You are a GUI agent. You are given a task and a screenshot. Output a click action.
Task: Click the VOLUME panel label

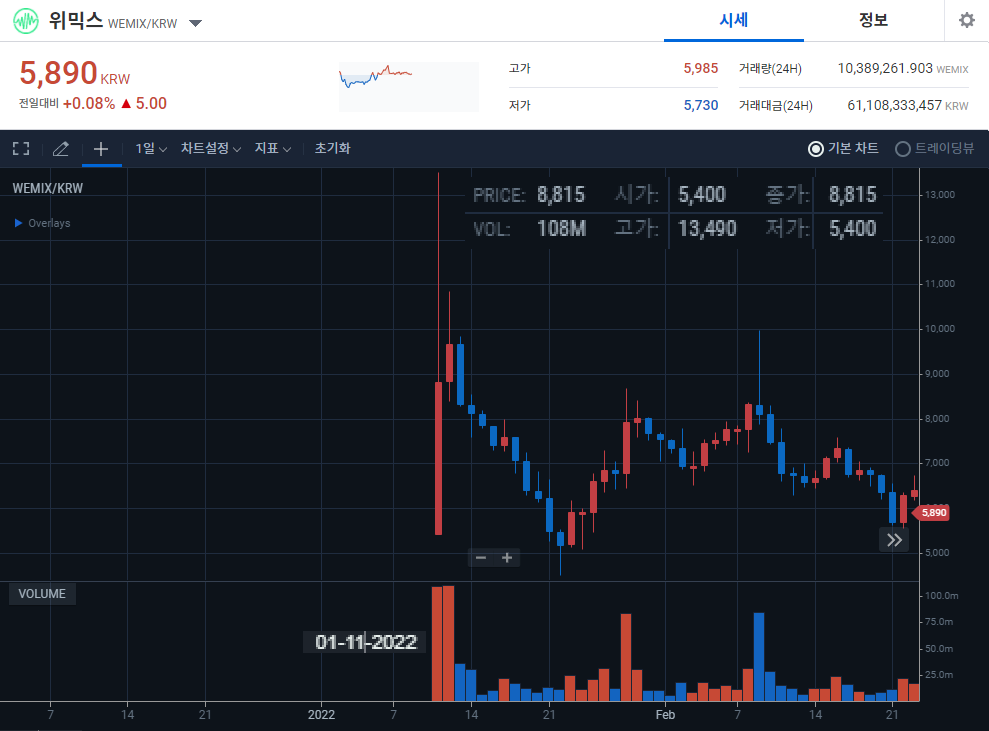[x=42, y=594]
